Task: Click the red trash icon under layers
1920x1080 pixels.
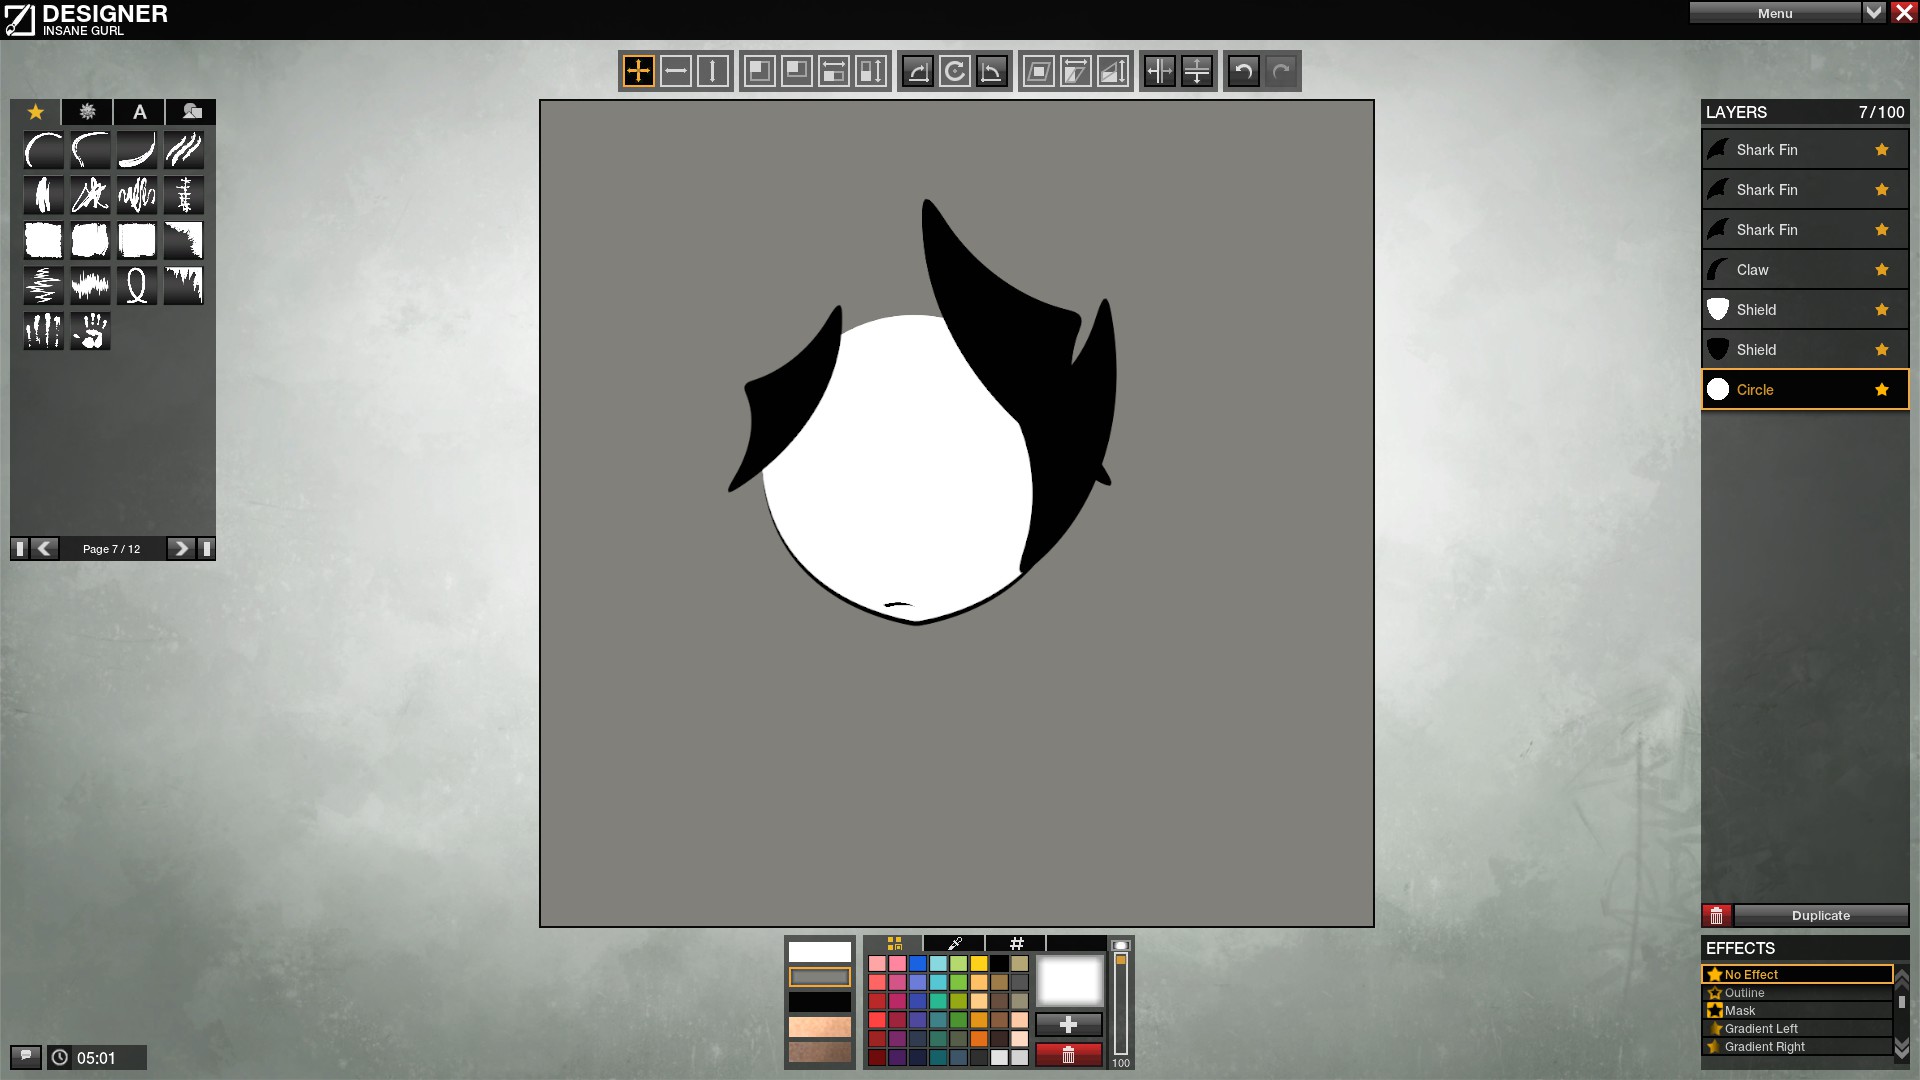Action: point(1716,915)
